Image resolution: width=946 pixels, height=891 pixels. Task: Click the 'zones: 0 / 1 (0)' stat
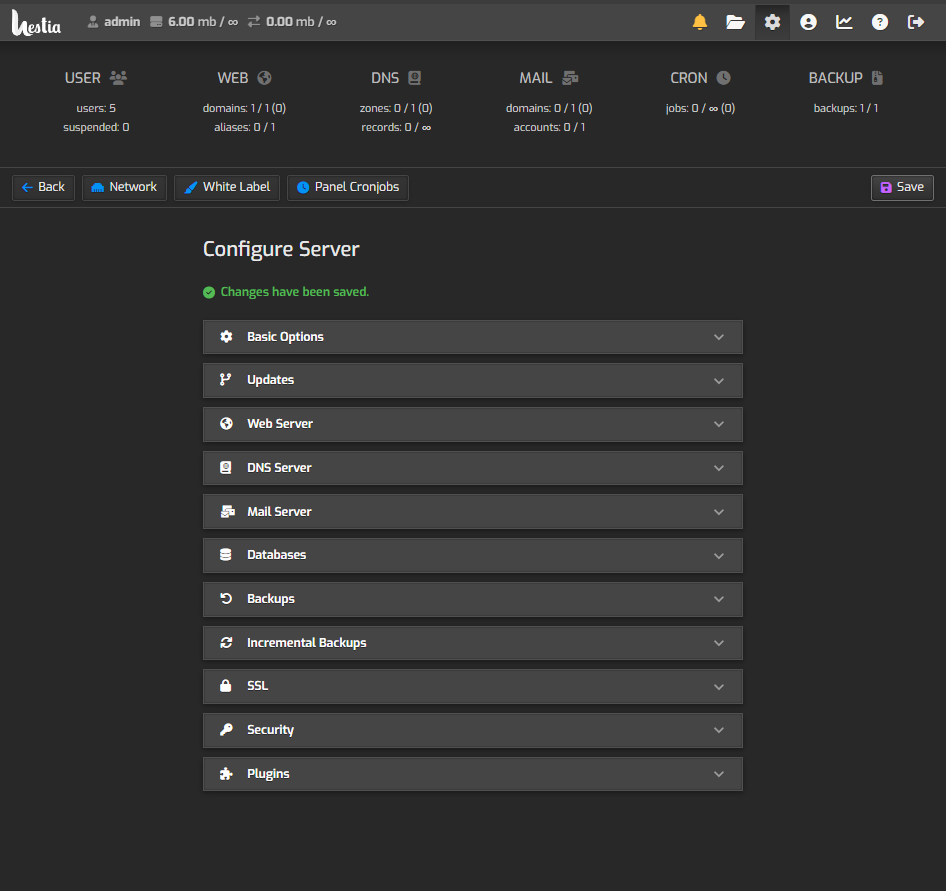(396, 109)
